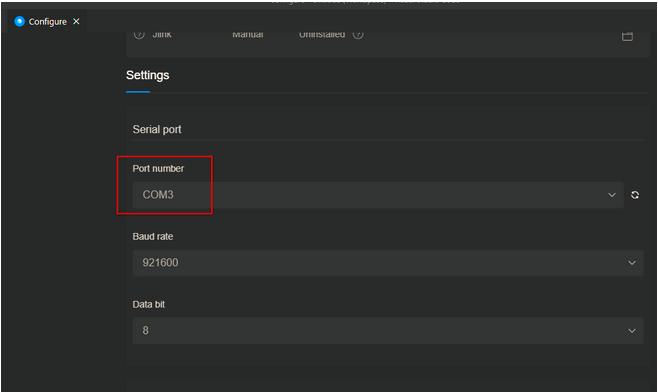Viewport: 658px width, 392px height.
Task: Click the Baud rate label
Action: (153, 236)
